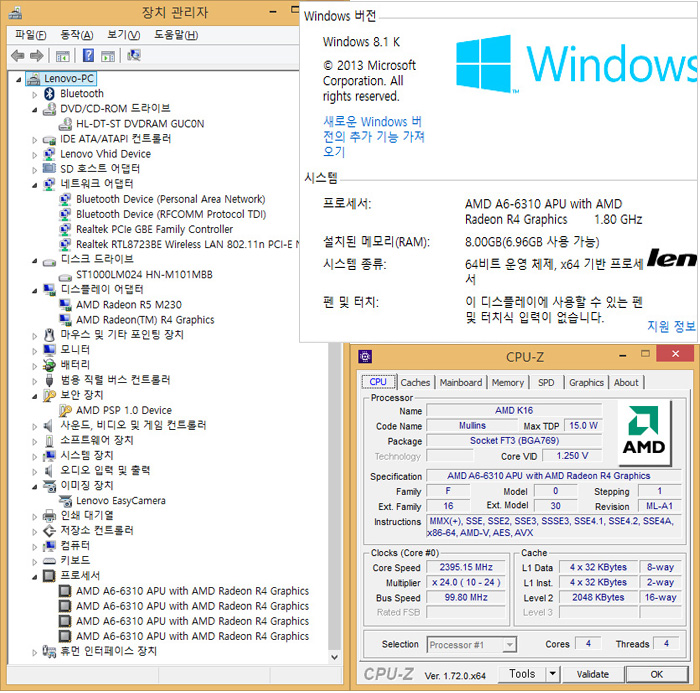Switch to the Mainboard tab in CPU-Z
The image size is (700, 693).
click(x=461, y=383)
